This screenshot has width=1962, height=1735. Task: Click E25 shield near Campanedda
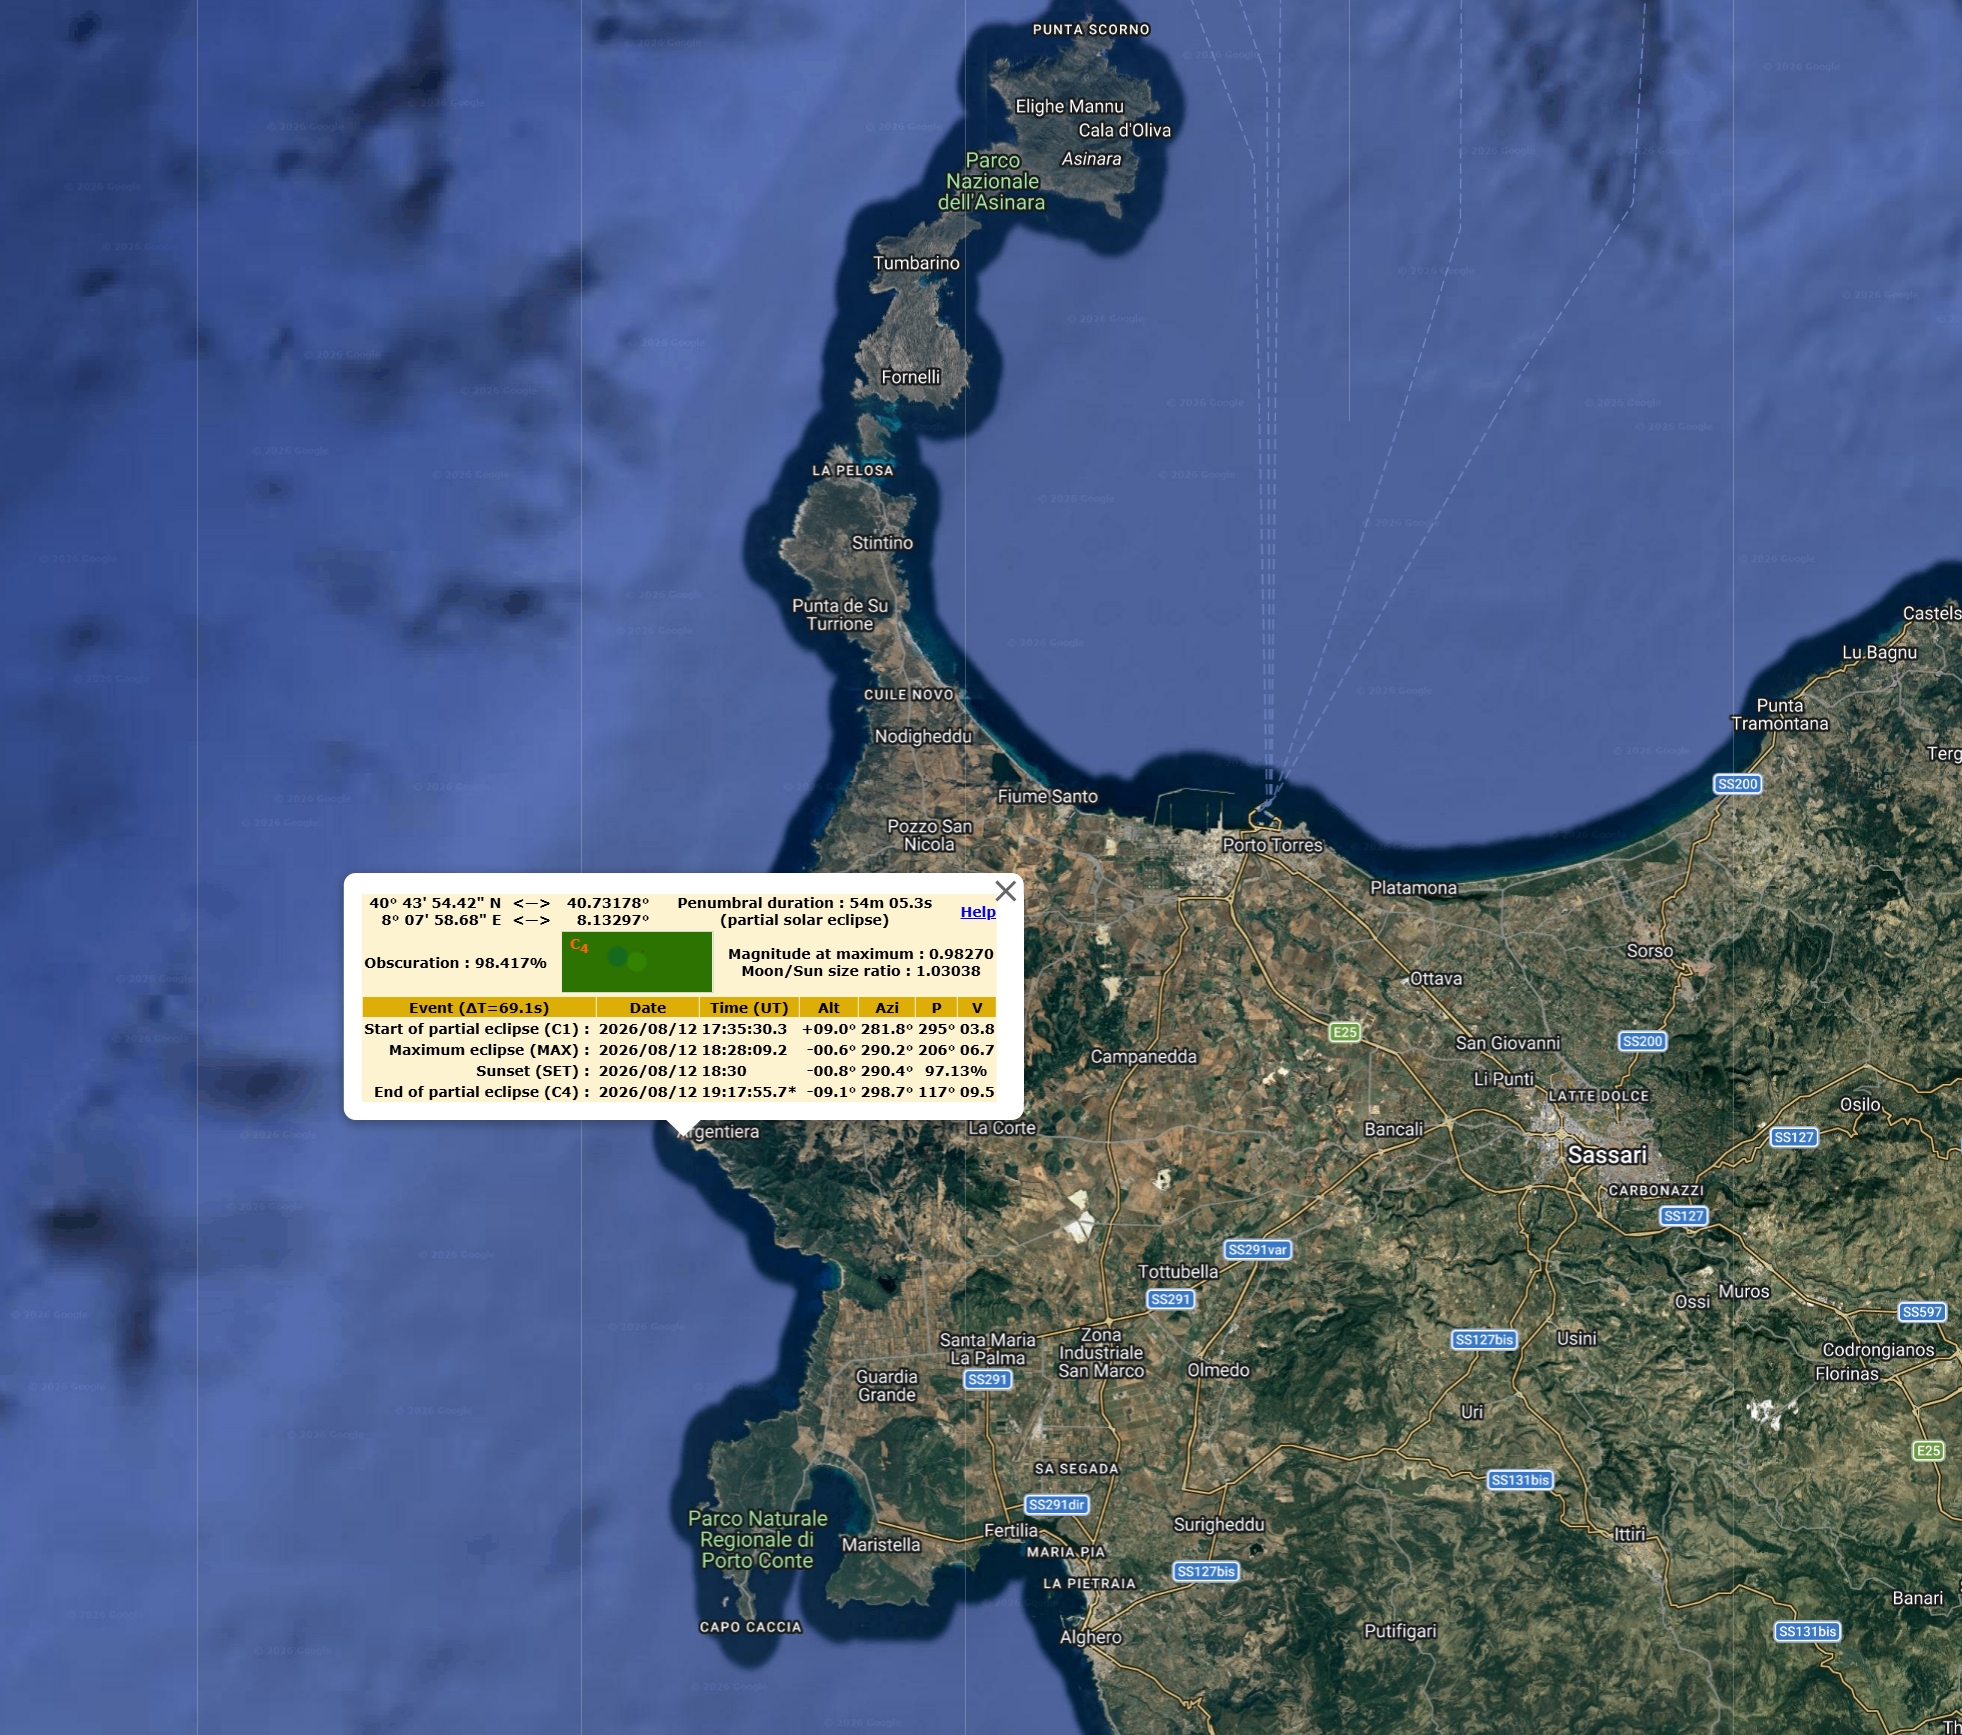(1344, 1032)
